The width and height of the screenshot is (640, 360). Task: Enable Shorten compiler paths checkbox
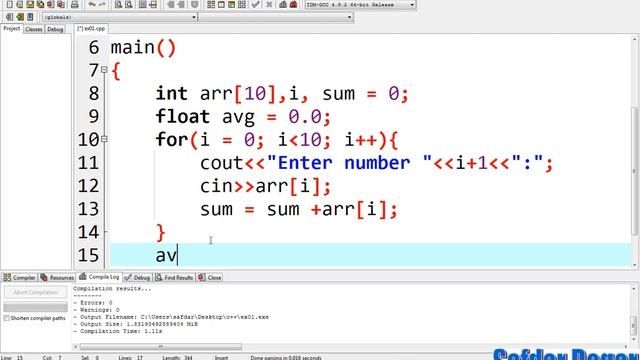pos(7,318)
